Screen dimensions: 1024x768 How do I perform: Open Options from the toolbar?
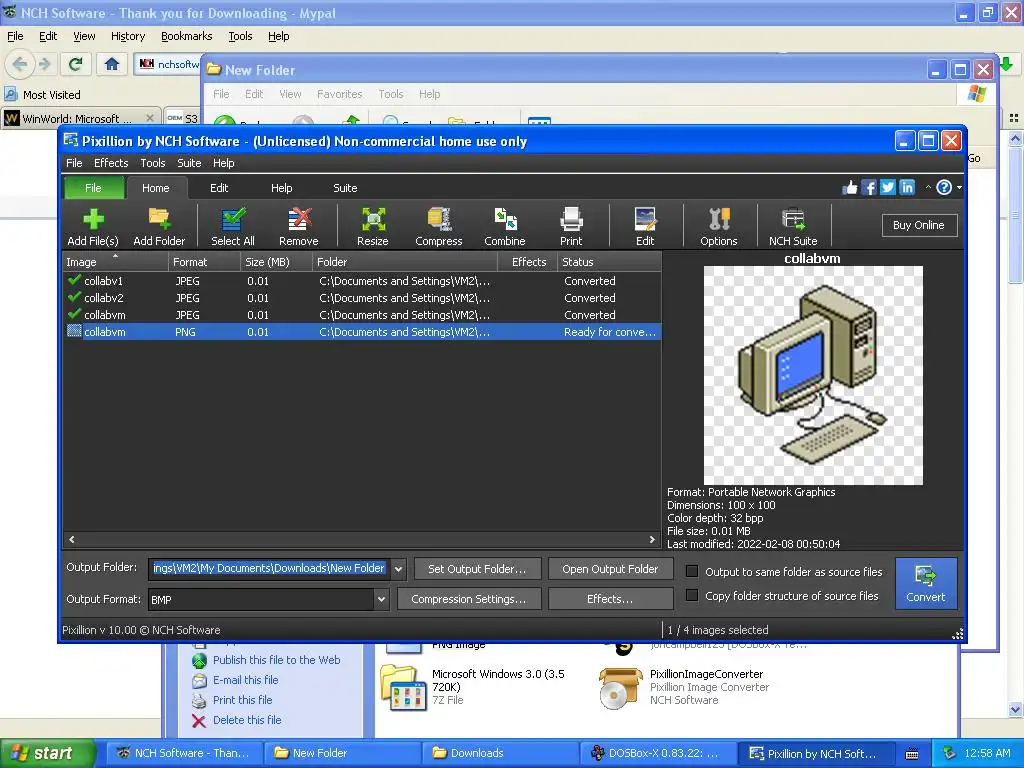pyautogui.click(x=719, y=226)
